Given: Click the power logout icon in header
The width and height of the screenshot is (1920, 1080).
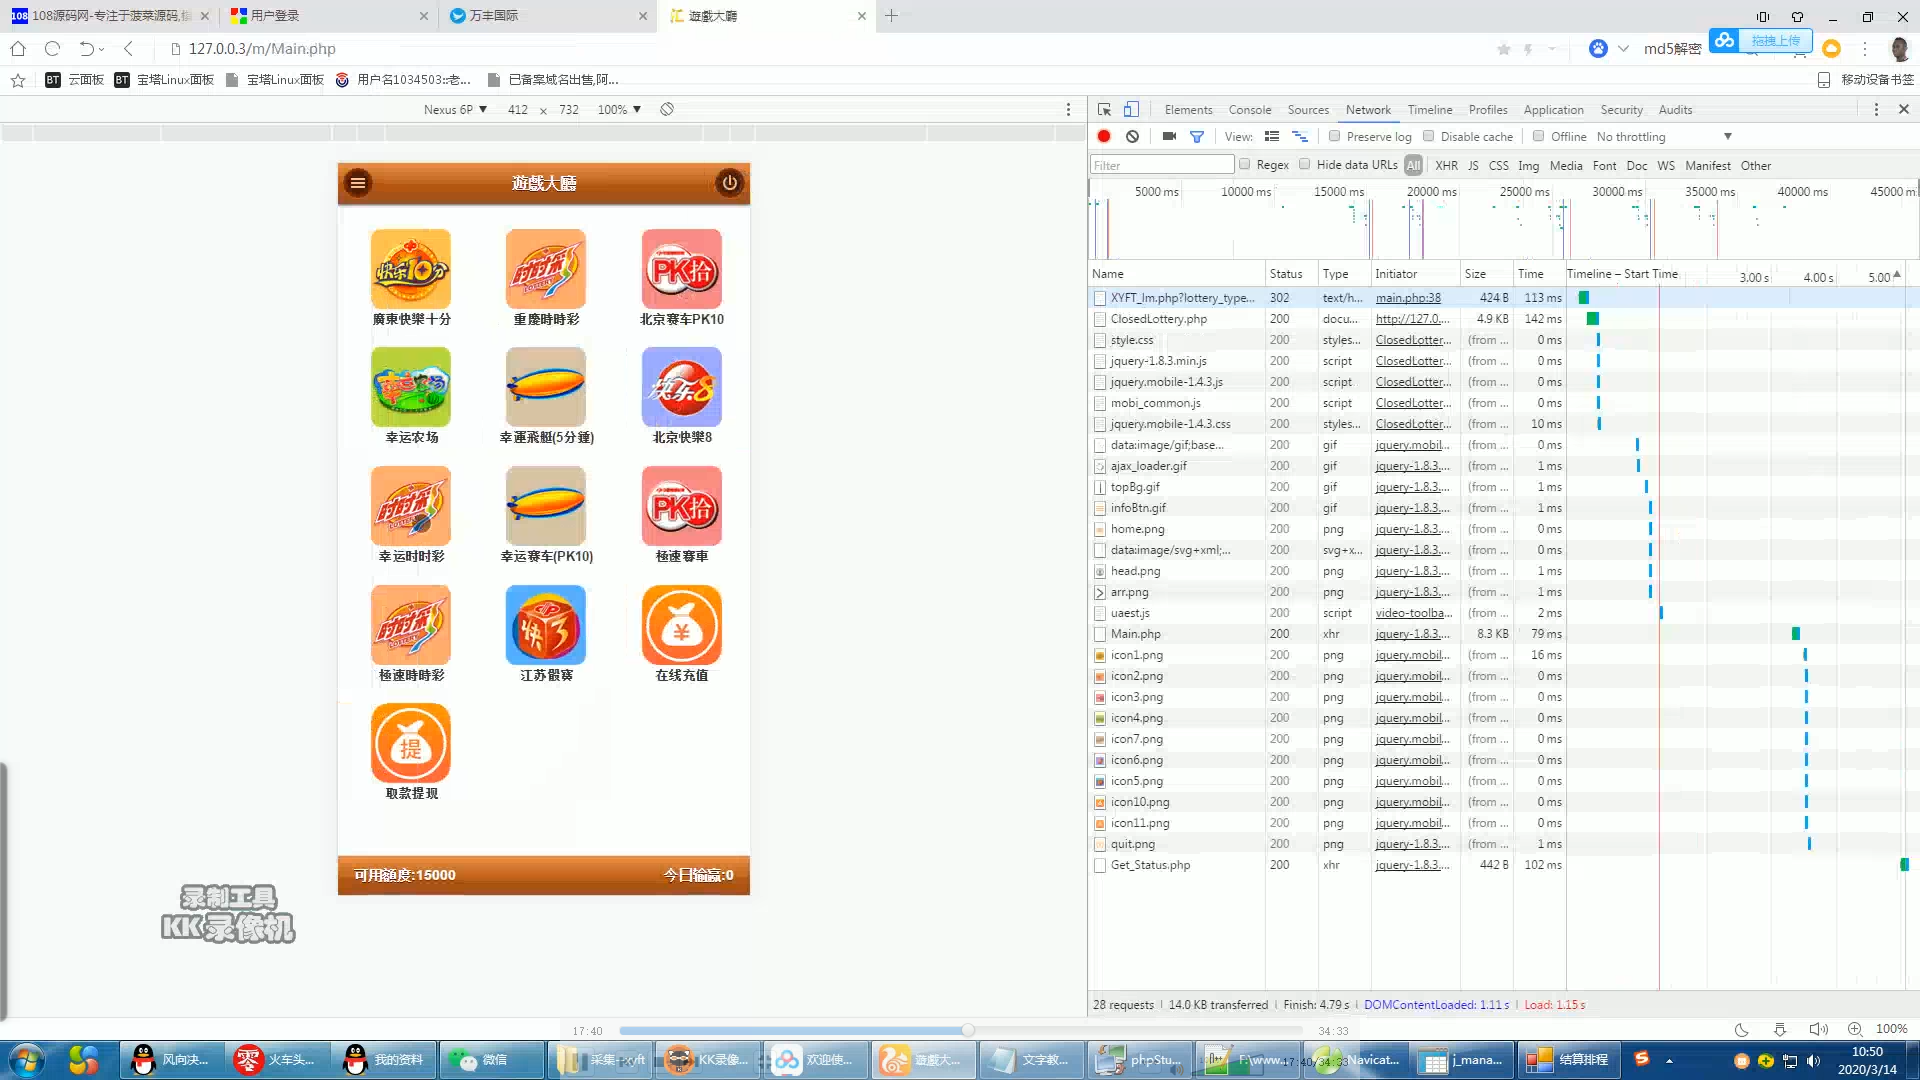Looking at the screenshot, I should click(x=729, y=183).
